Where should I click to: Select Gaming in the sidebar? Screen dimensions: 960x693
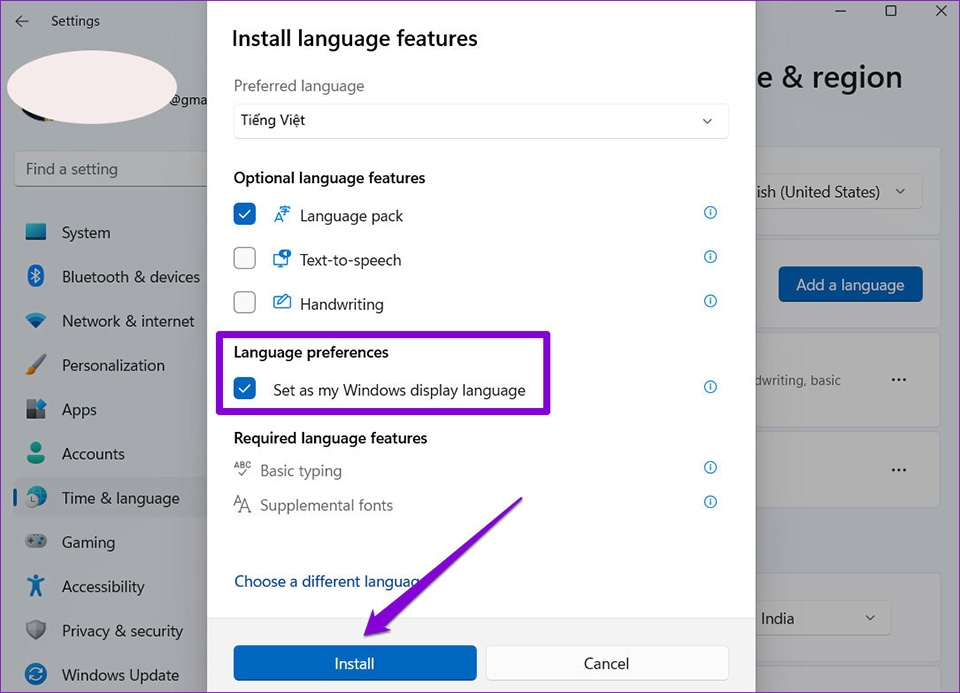pyautogui.click(x=88, y=542)
